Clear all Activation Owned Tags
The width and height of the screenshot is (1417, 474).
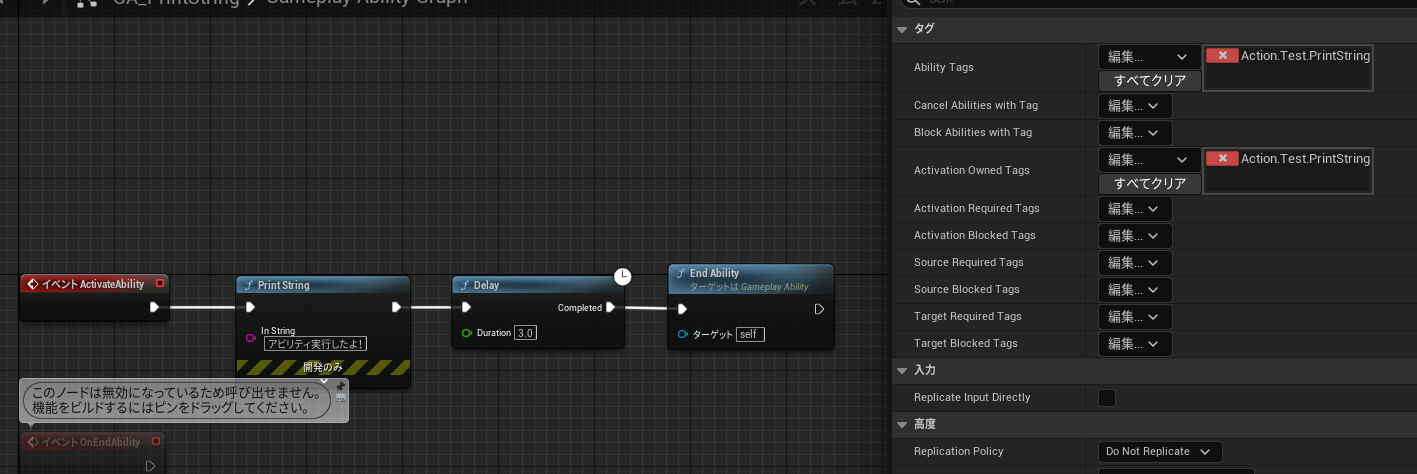[1149, 184]
